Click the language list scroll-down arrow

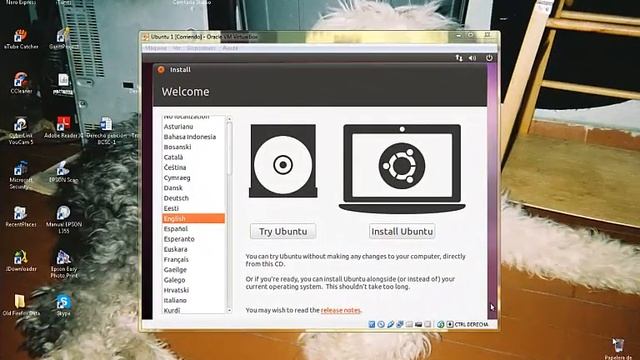coord(229,311)
